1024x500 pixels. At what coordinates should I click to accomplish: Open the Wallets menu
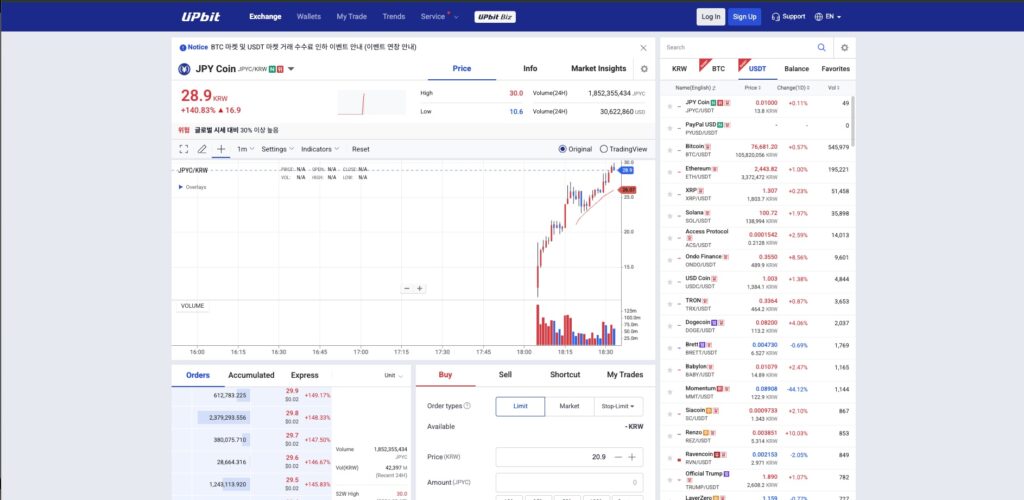309,17
